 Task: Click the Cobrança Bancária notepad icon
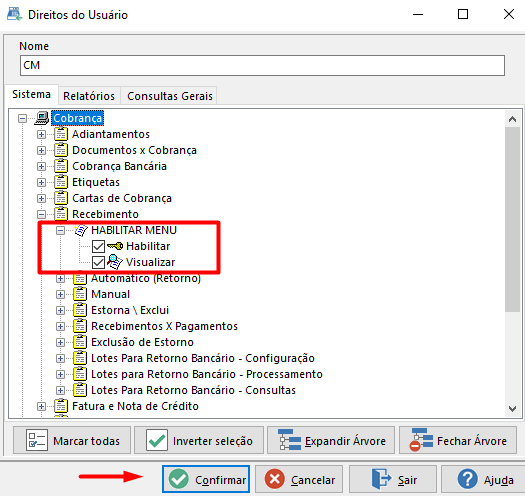61,166
